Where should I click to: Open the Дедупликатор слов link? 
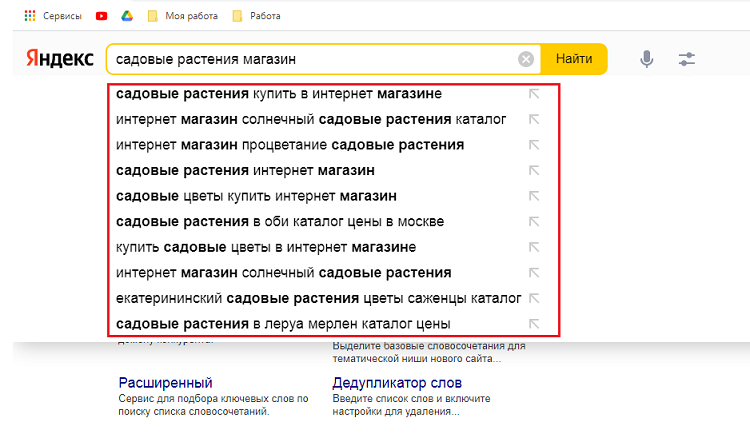coord(397,383)
